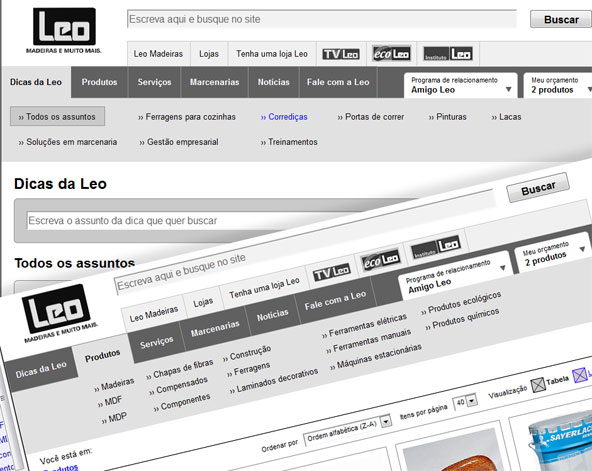Viewport: 592px width, 471px height.
Task: Open Lacas topic
Action: [x=506, y=117]
